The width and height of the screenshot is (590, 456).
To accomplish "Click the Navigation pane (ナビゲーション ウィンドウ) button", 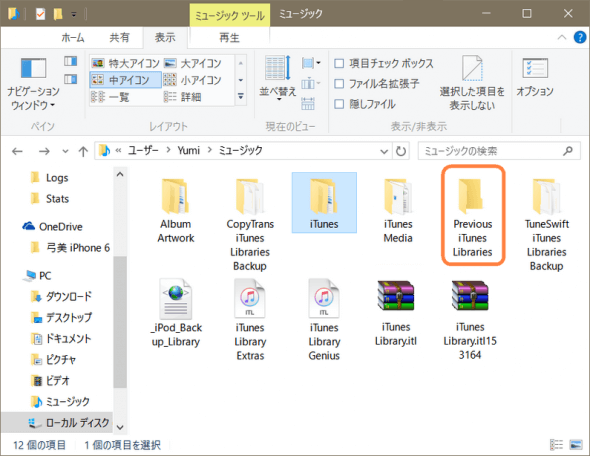I will click(x=33, y=84).
